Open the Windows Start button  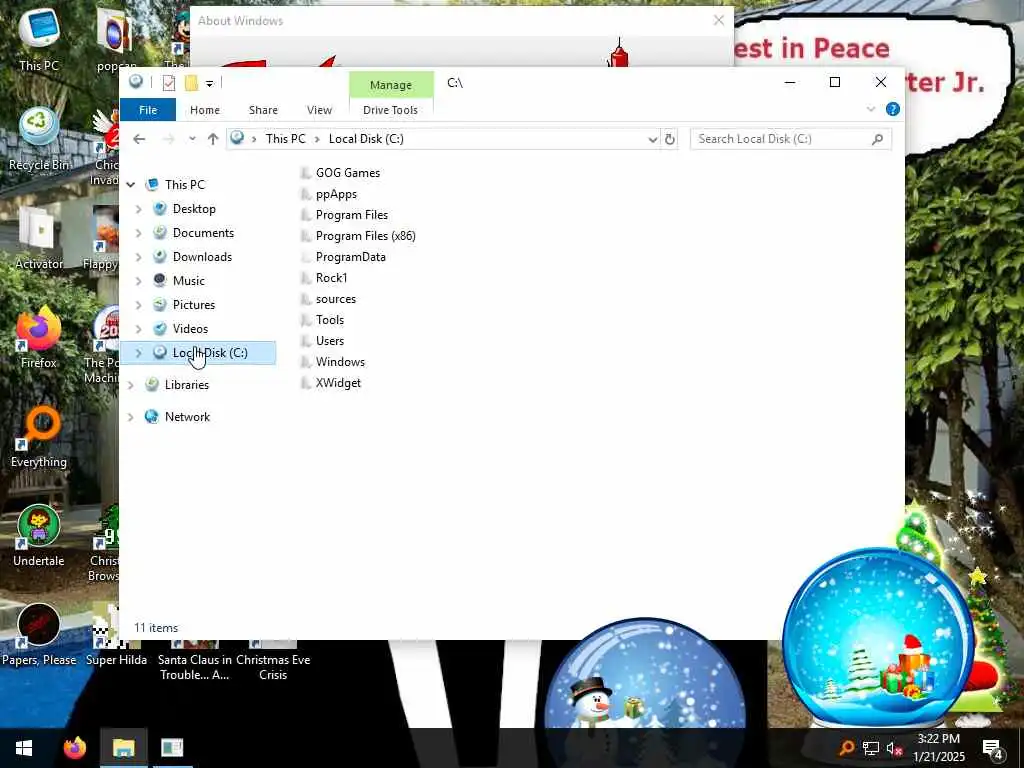tap(24, 748)
